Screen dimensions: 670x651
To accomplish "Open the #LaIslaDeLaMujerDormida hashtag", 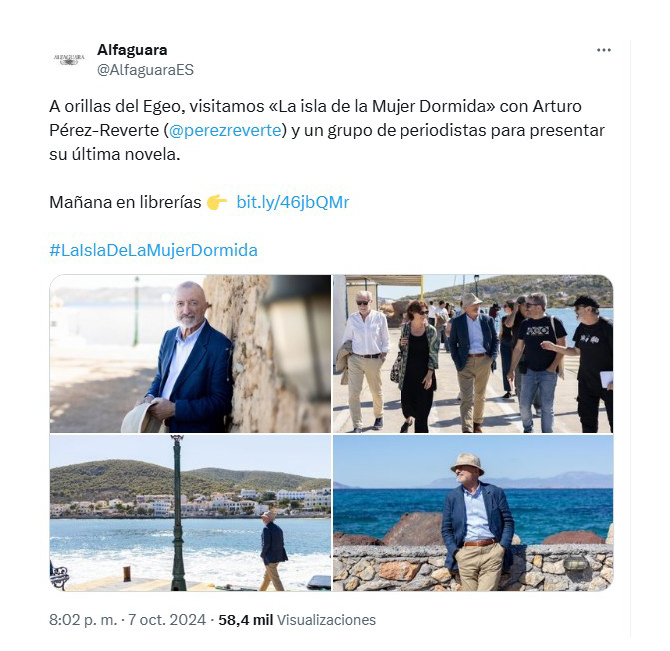I will [153, 250].
